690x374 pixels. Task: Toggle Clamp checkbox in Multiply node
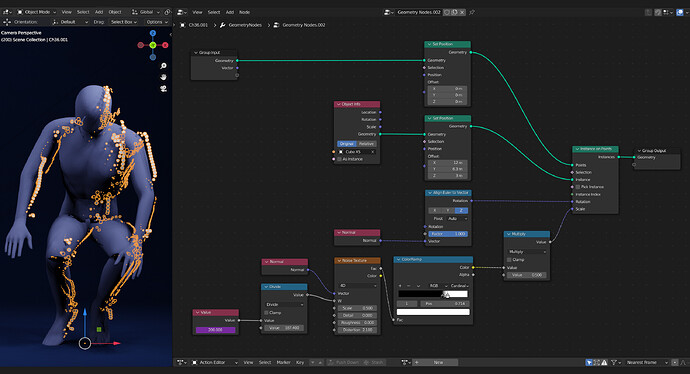(509, 260)
